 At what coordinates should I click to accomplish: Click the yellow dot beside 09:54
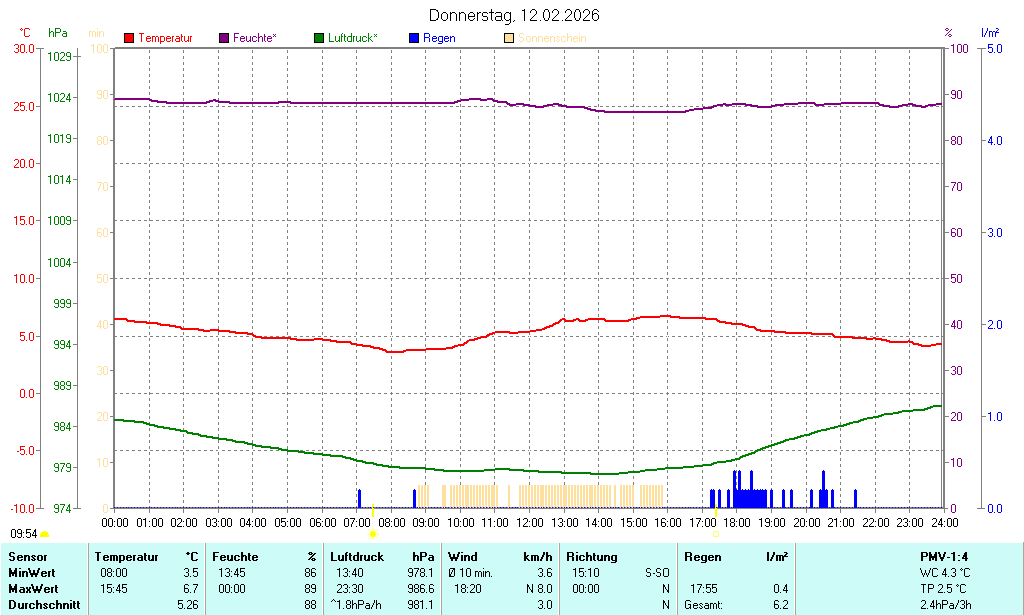(x=45, y=535)
